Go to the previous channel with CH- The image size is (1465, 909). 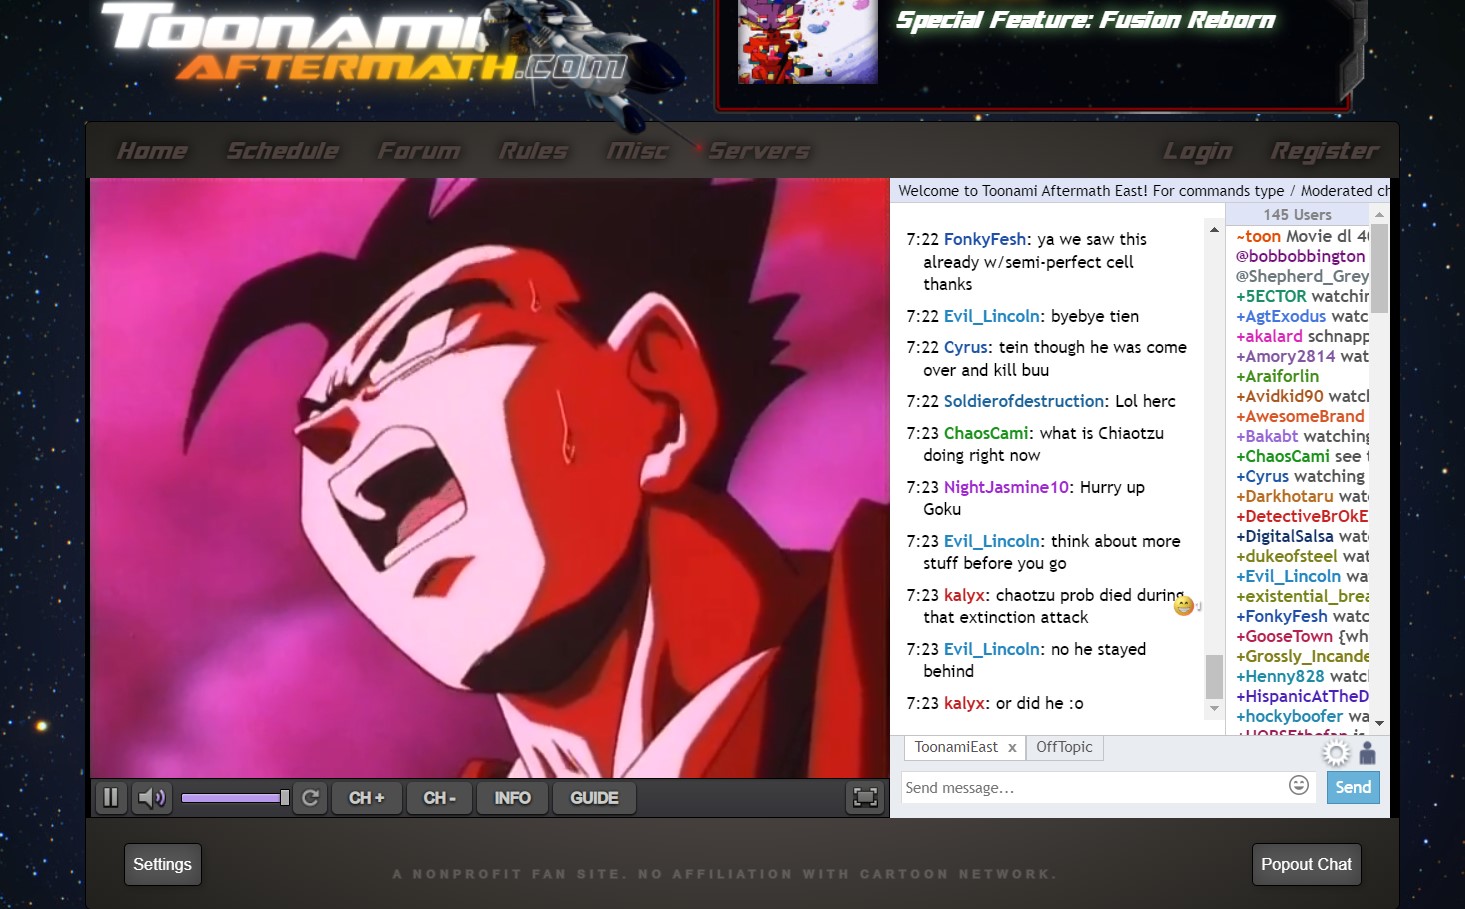click(x=439, y=798)
